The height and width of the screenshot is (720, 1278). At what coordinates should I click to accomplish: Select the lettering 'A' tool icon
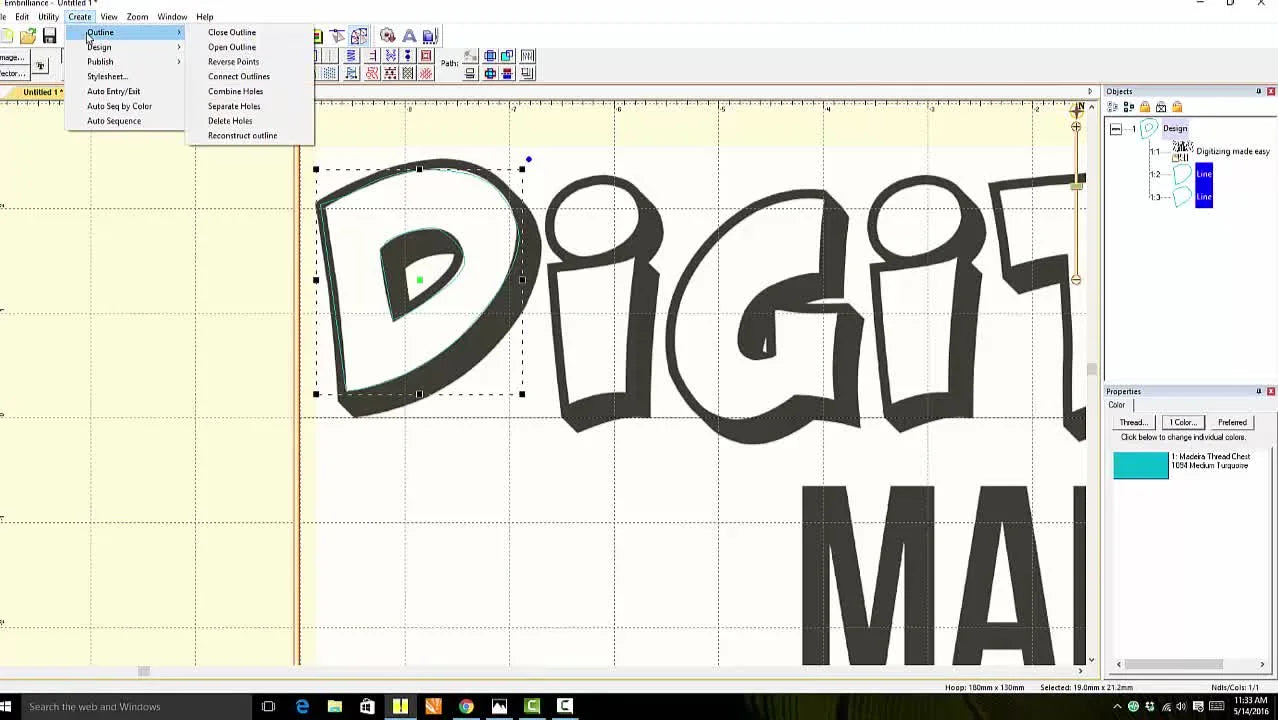[x=409, y=36]
